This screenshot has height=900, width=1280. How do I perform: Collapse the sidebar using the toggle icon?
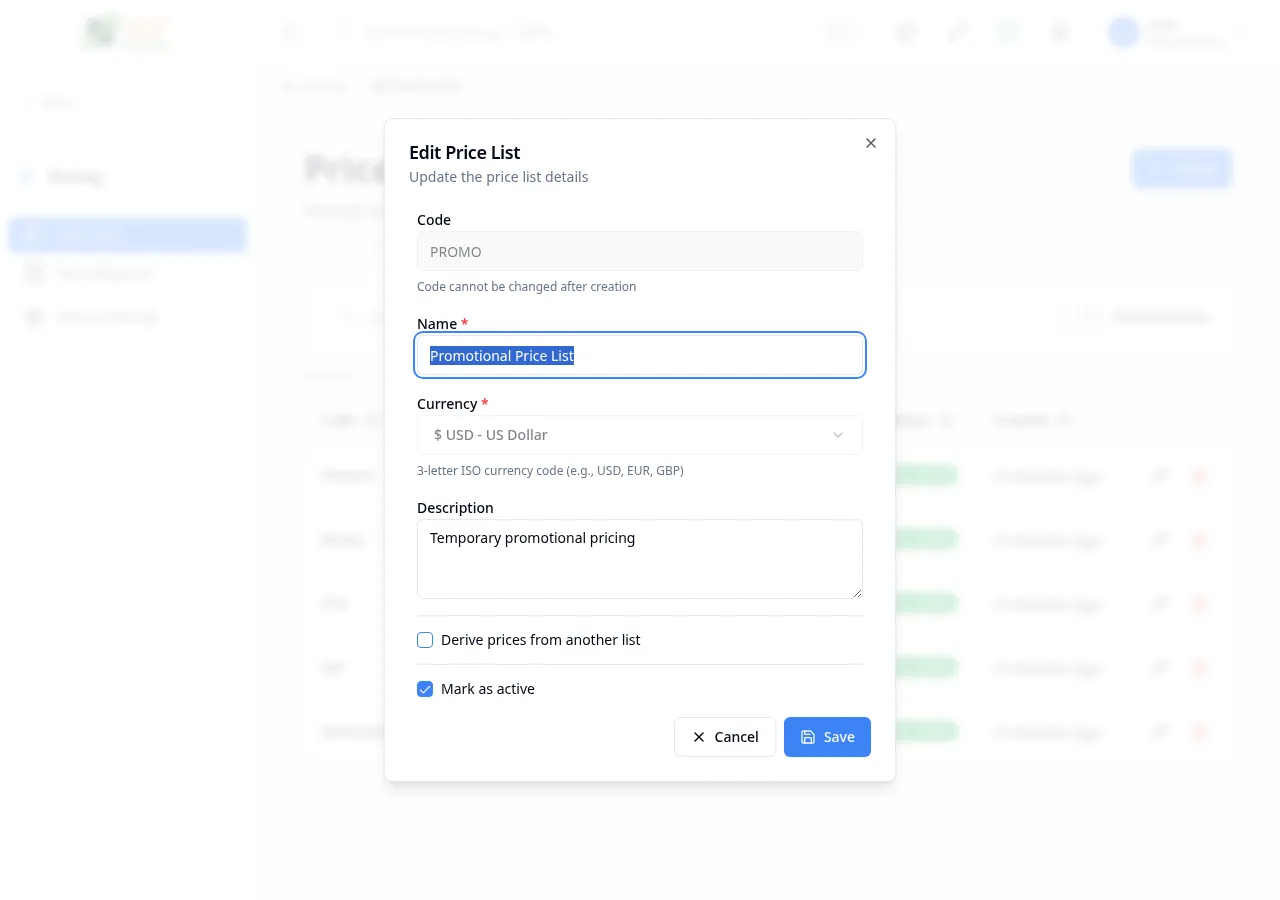click(x=290, y=32)
